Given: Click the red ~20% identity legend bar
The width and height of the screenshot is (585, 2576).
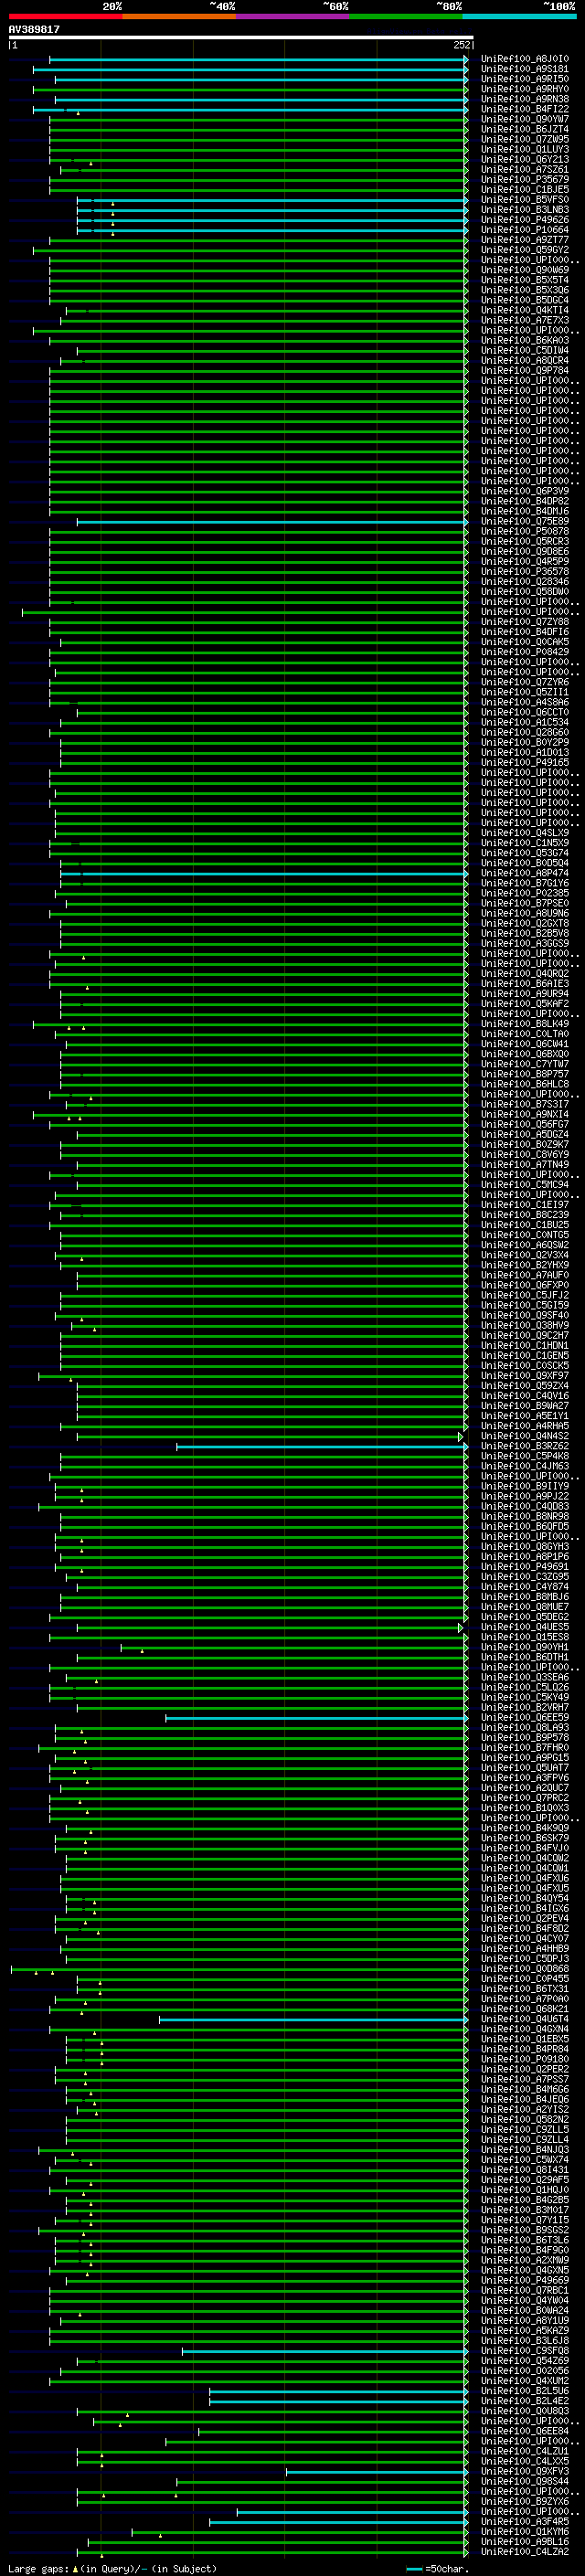Looking at the screenshot, I should pyautogui.click(x=65, y=17).
